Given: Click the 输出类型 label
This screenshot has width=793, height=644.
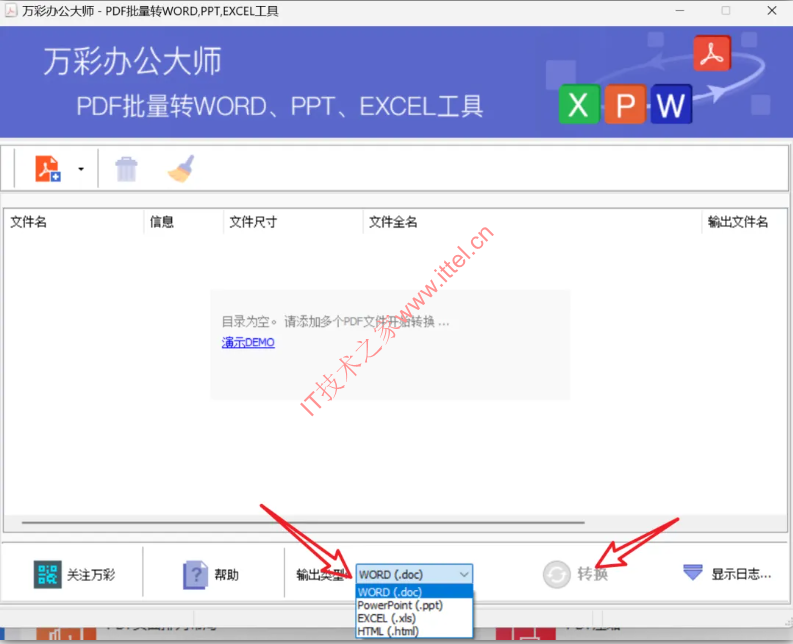Looking at the screenshot, I should coord(321,575).
